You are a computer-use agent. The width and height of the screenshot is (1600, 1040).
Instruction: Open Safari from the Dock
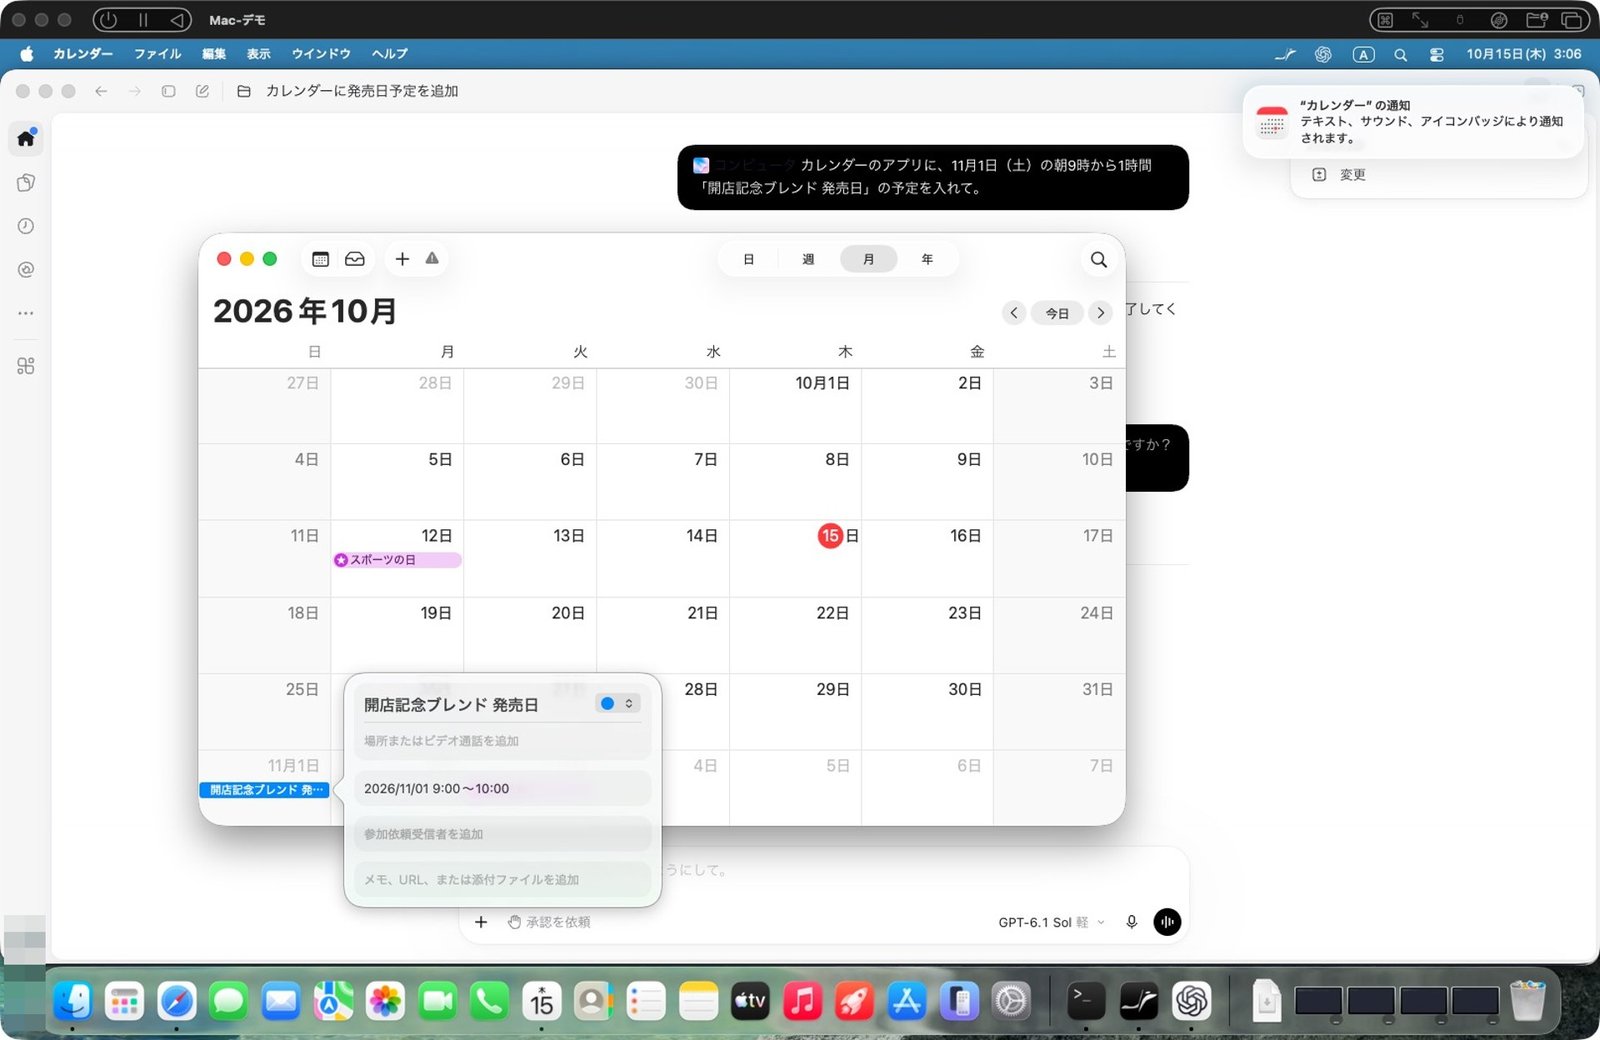point(176,1001)
